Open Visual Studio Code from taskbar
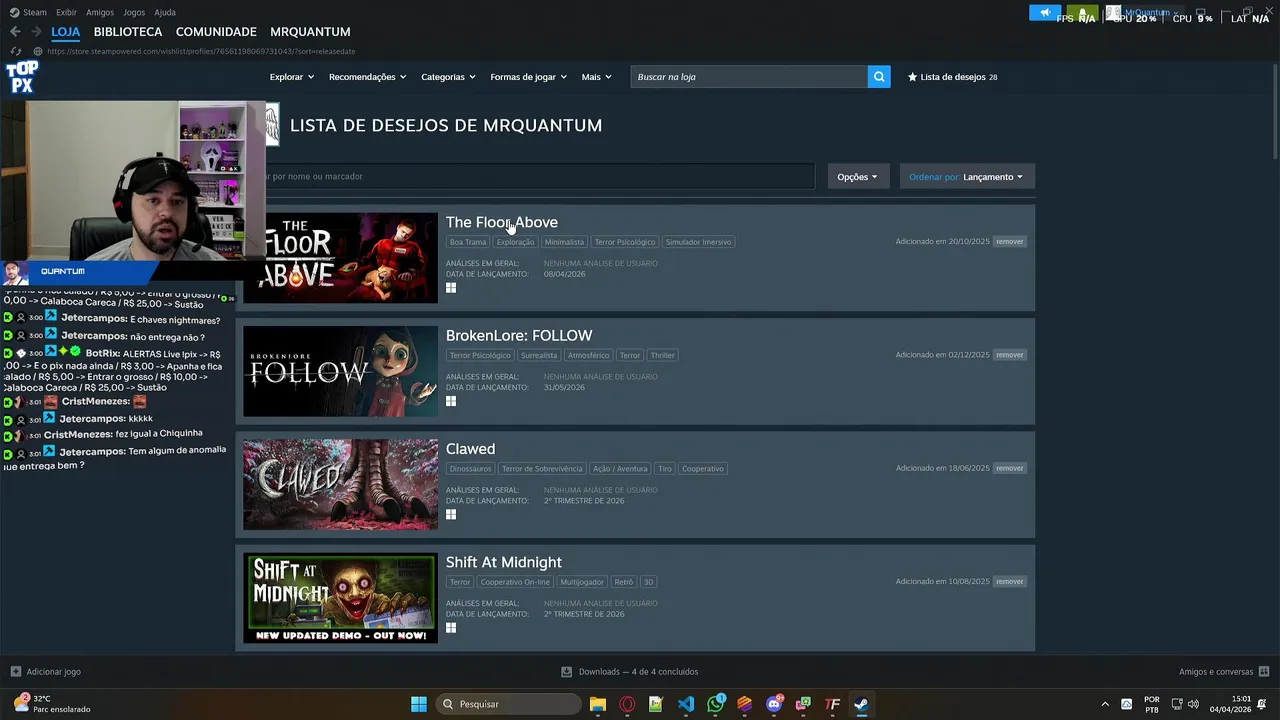This screenshot has height=720, width=1280. coord(686,704)
